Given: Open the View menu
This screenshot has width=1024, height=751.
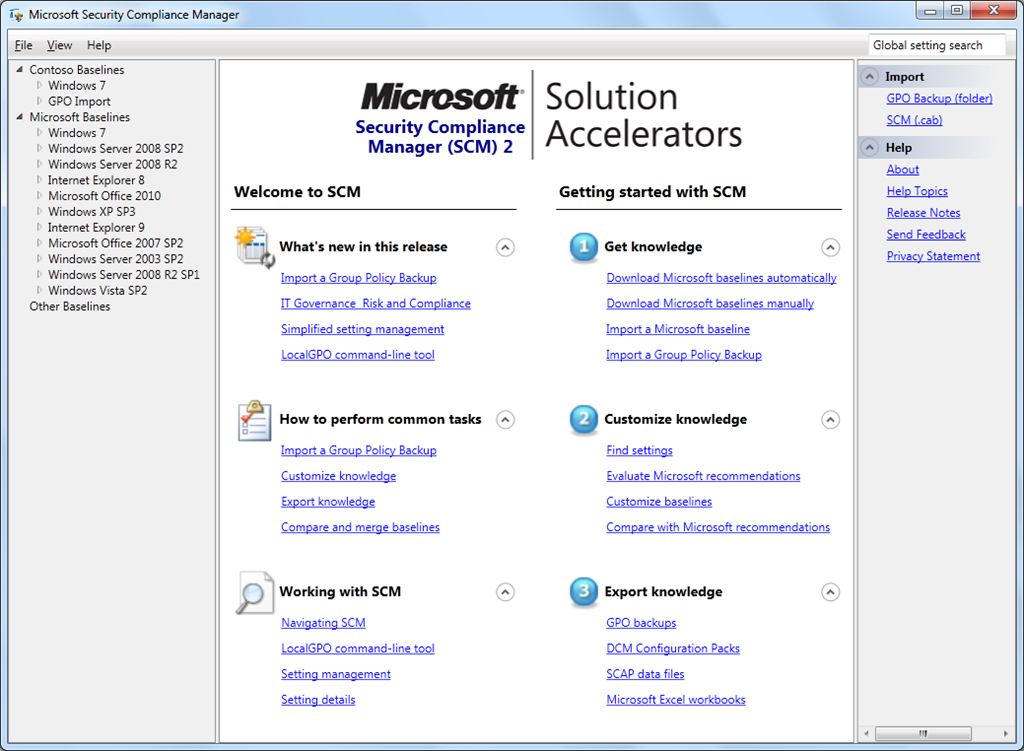Looking at the screenshot, I should [x=59, y=45].
